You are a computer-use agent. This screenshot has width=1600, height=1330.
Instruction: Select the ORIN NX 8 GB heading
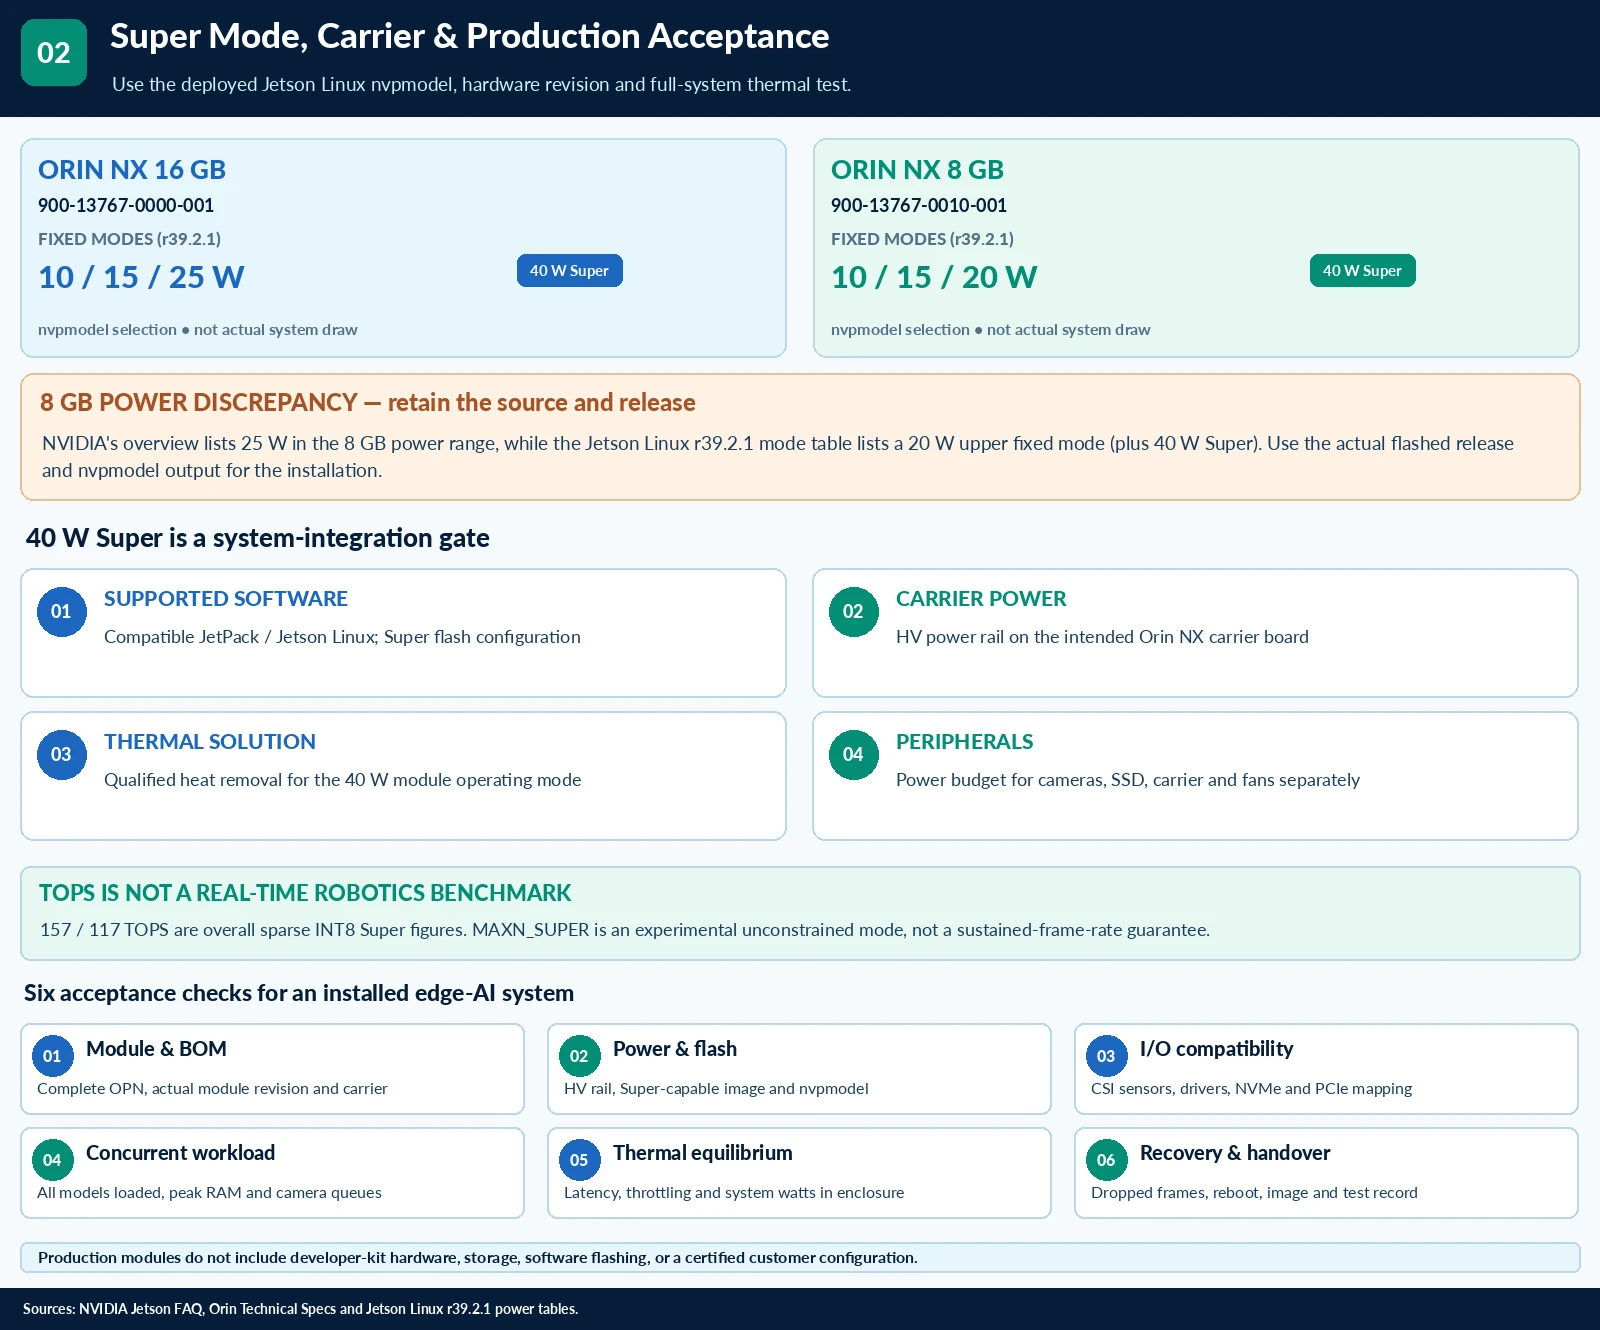coord(917,170)
